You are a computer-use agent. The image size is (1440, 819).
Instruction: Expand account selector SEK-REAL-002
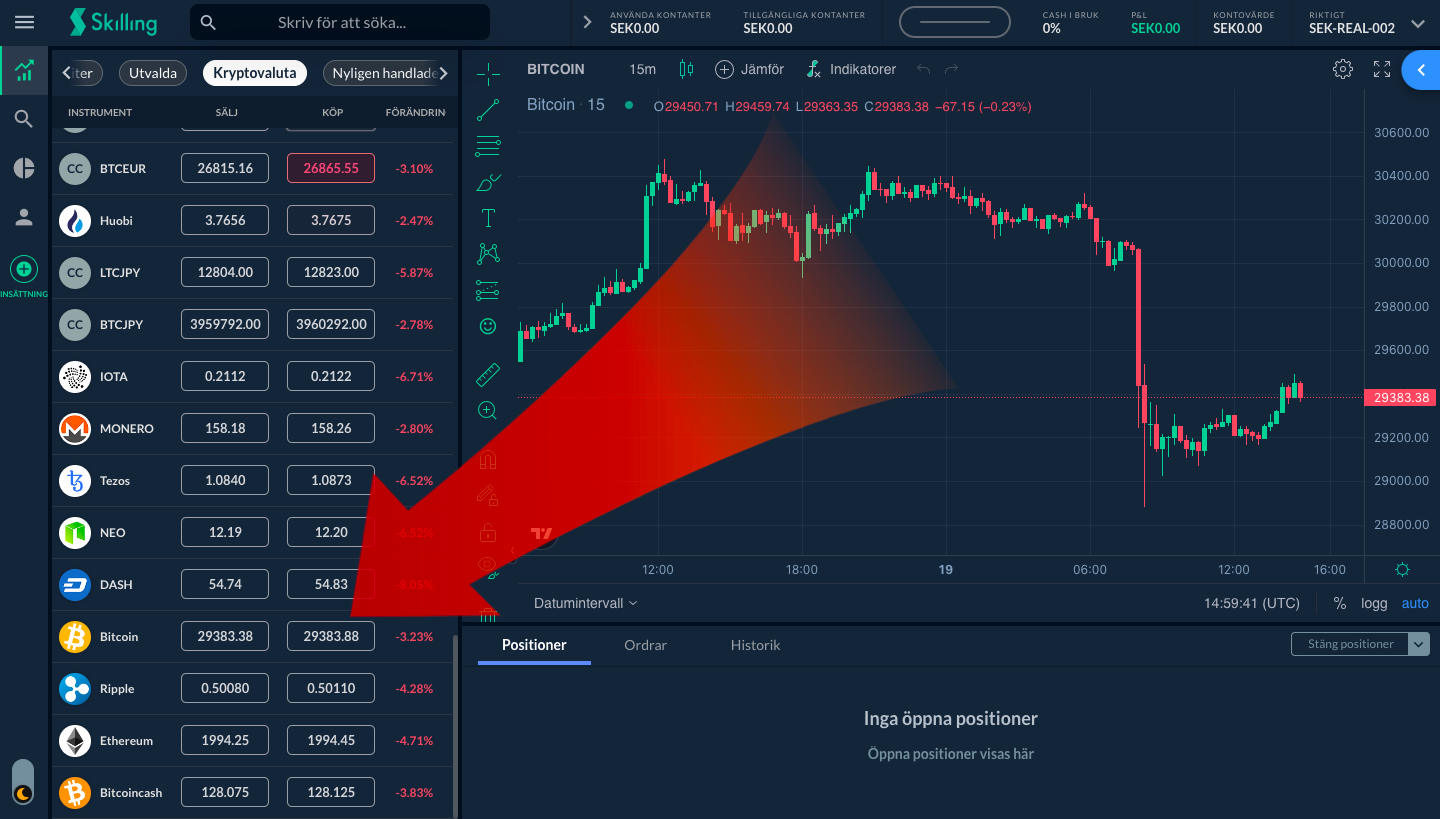click(x=1418, y=23)
